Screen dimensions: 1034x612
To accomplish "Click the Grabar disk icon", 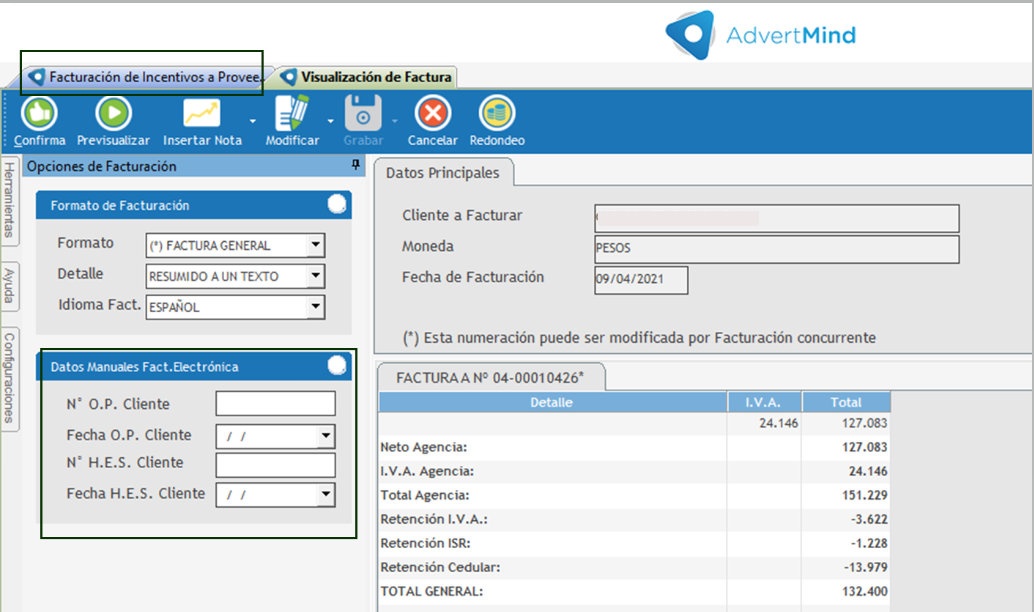I will pyautogui.click(x=363, y=113).
